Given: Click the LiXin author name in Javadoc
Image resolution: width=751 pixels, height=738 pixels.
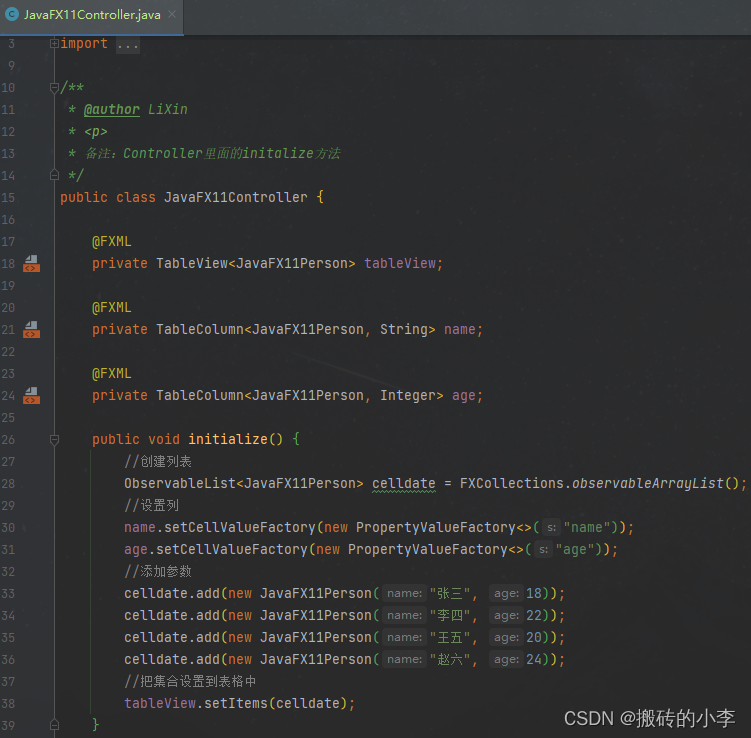Looking at the screenshot, I should tap(168, 110).
